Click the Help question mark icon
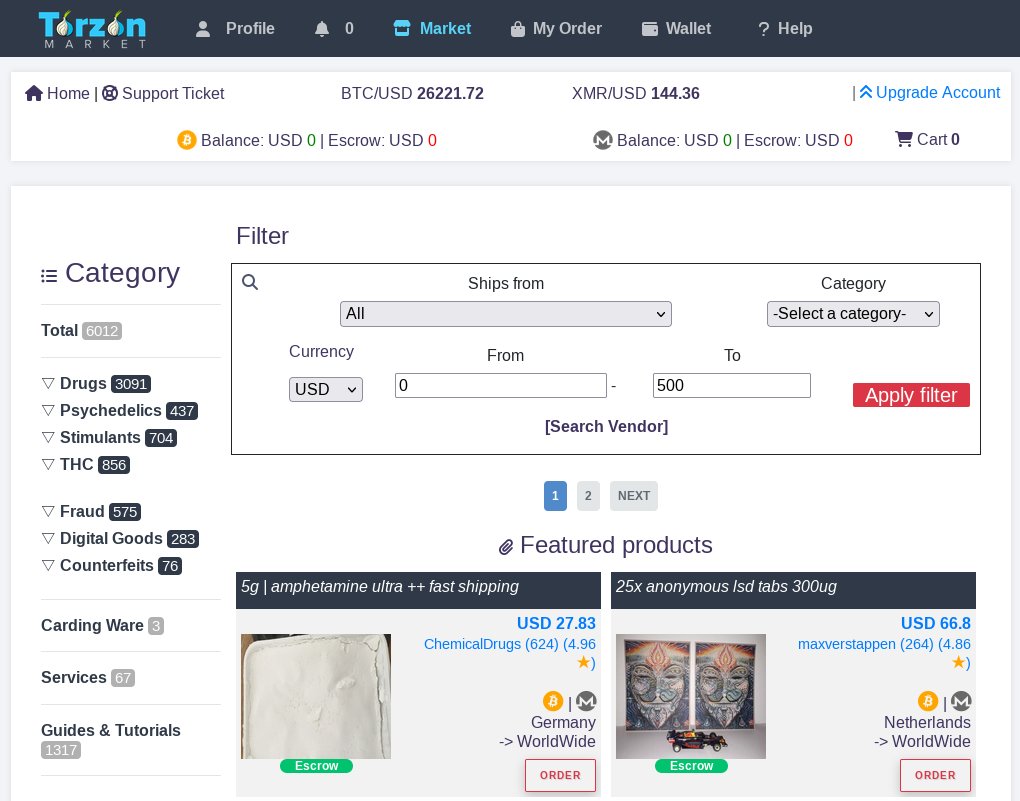Viewport: 1020px width, 801px height. tap(763, 28)
